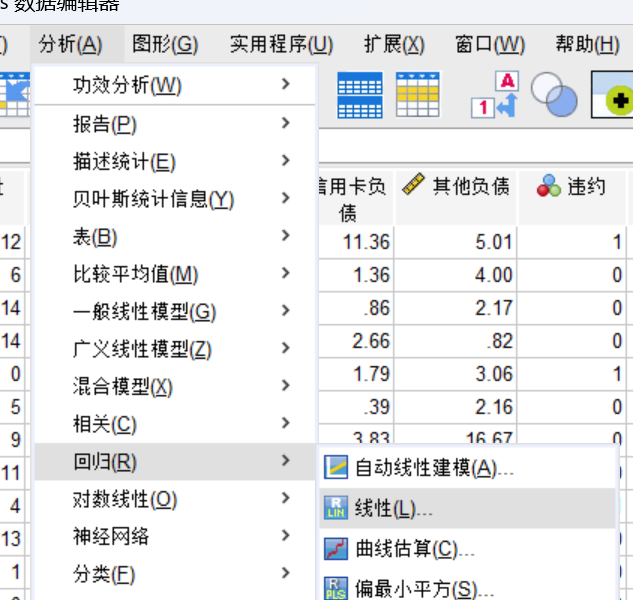
Task: Click the R PLS partial least squares icon
Action: point(336,588)
